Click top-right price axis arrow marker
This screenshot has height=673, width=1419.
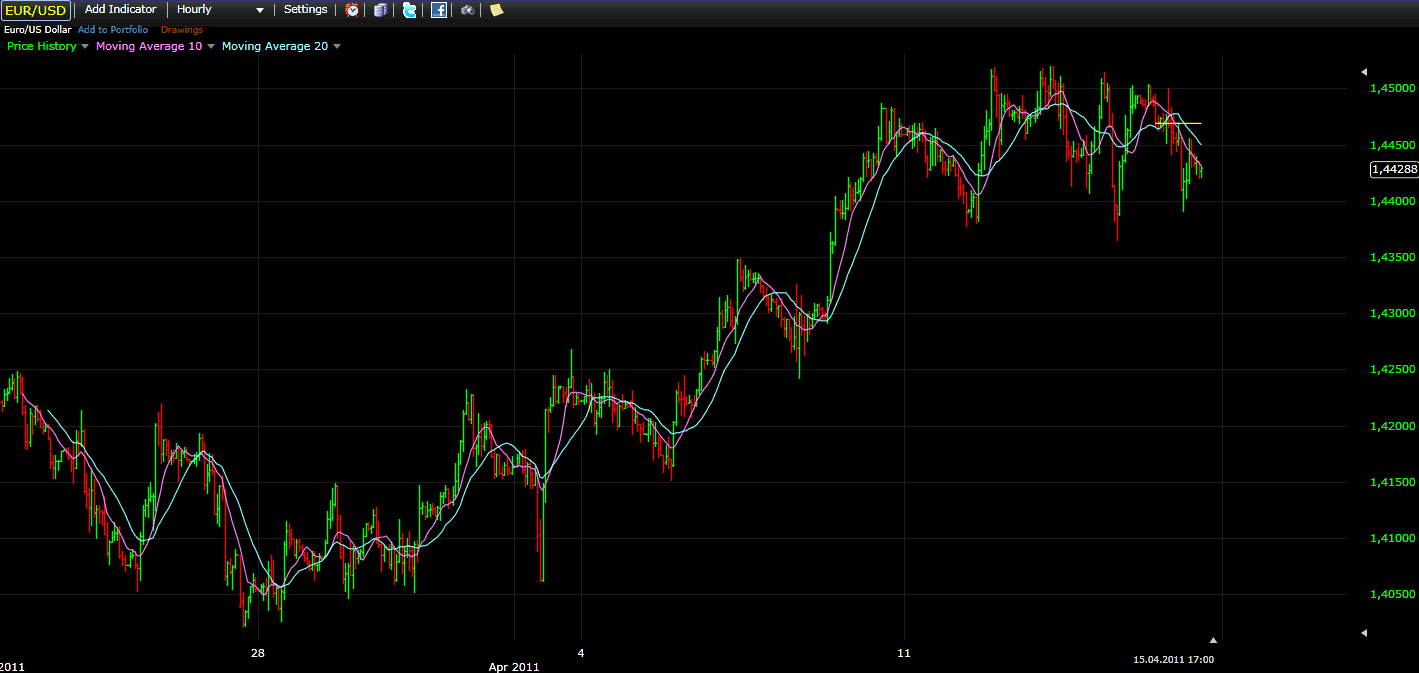pyautogui.click(x=1363, y=72)
